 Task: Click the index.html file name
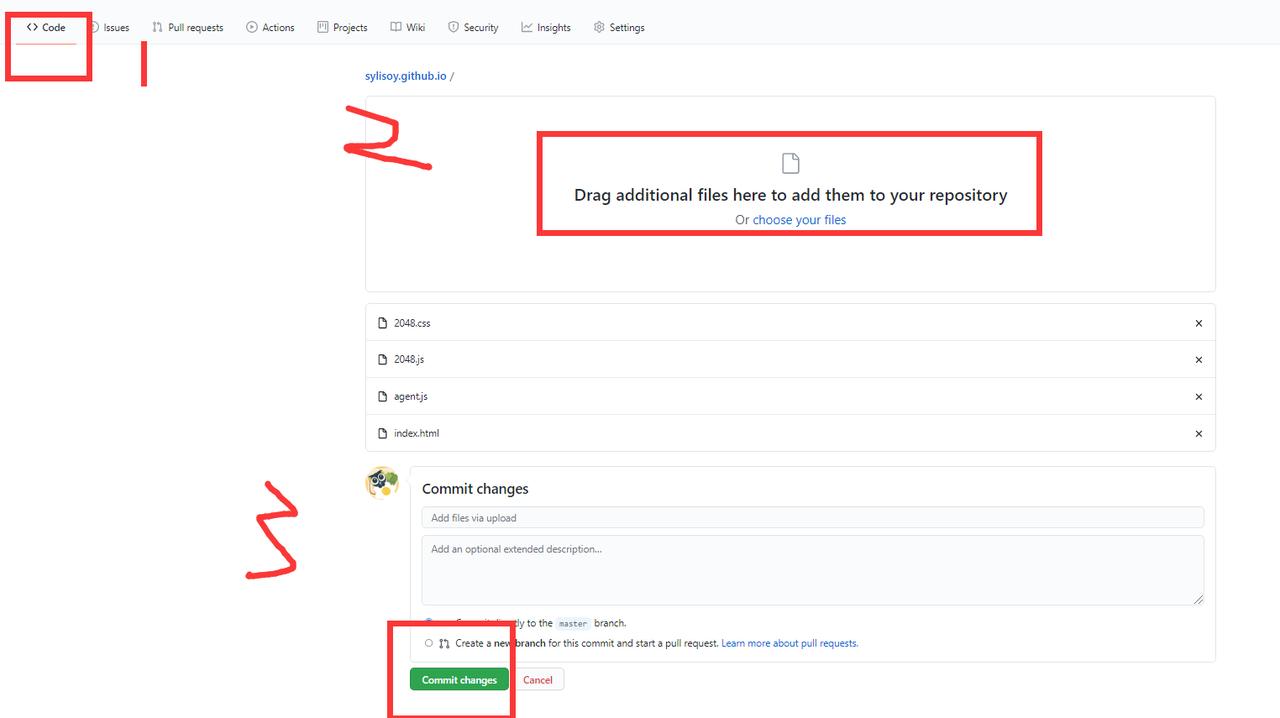pos(417,433)
